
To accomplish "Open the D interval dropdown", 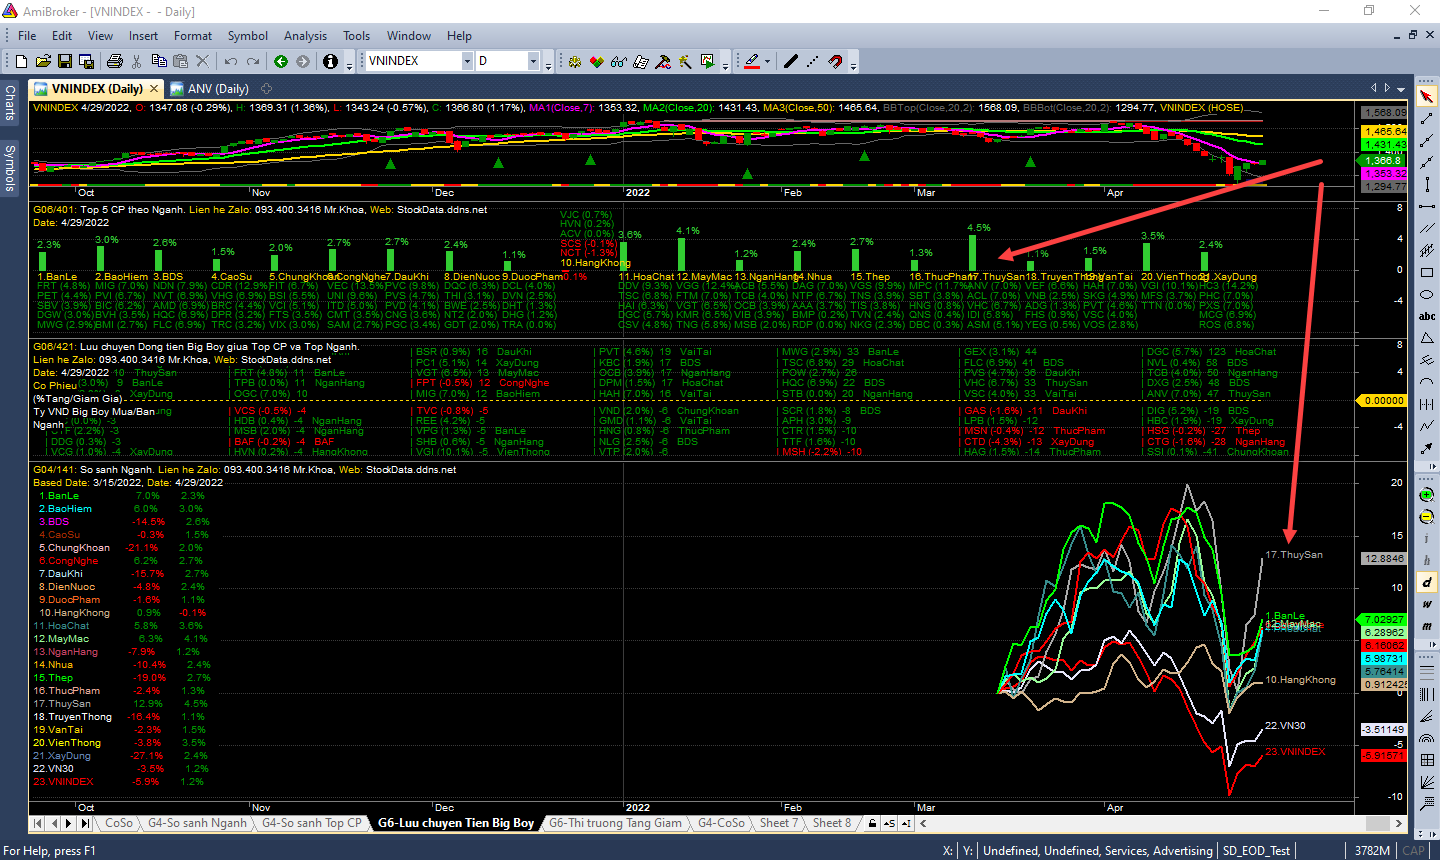I will pos(533,61).
